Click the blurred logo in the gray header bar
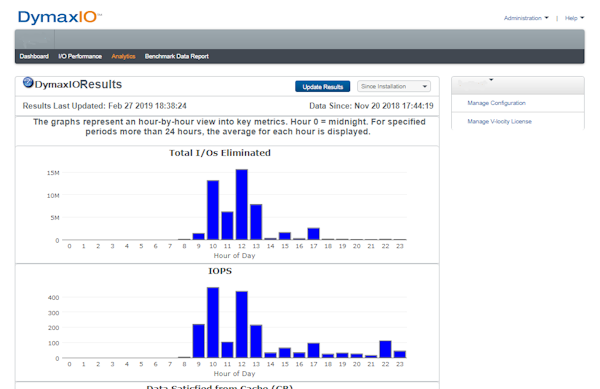Screen dimensions: 600x389 (34, 39)
